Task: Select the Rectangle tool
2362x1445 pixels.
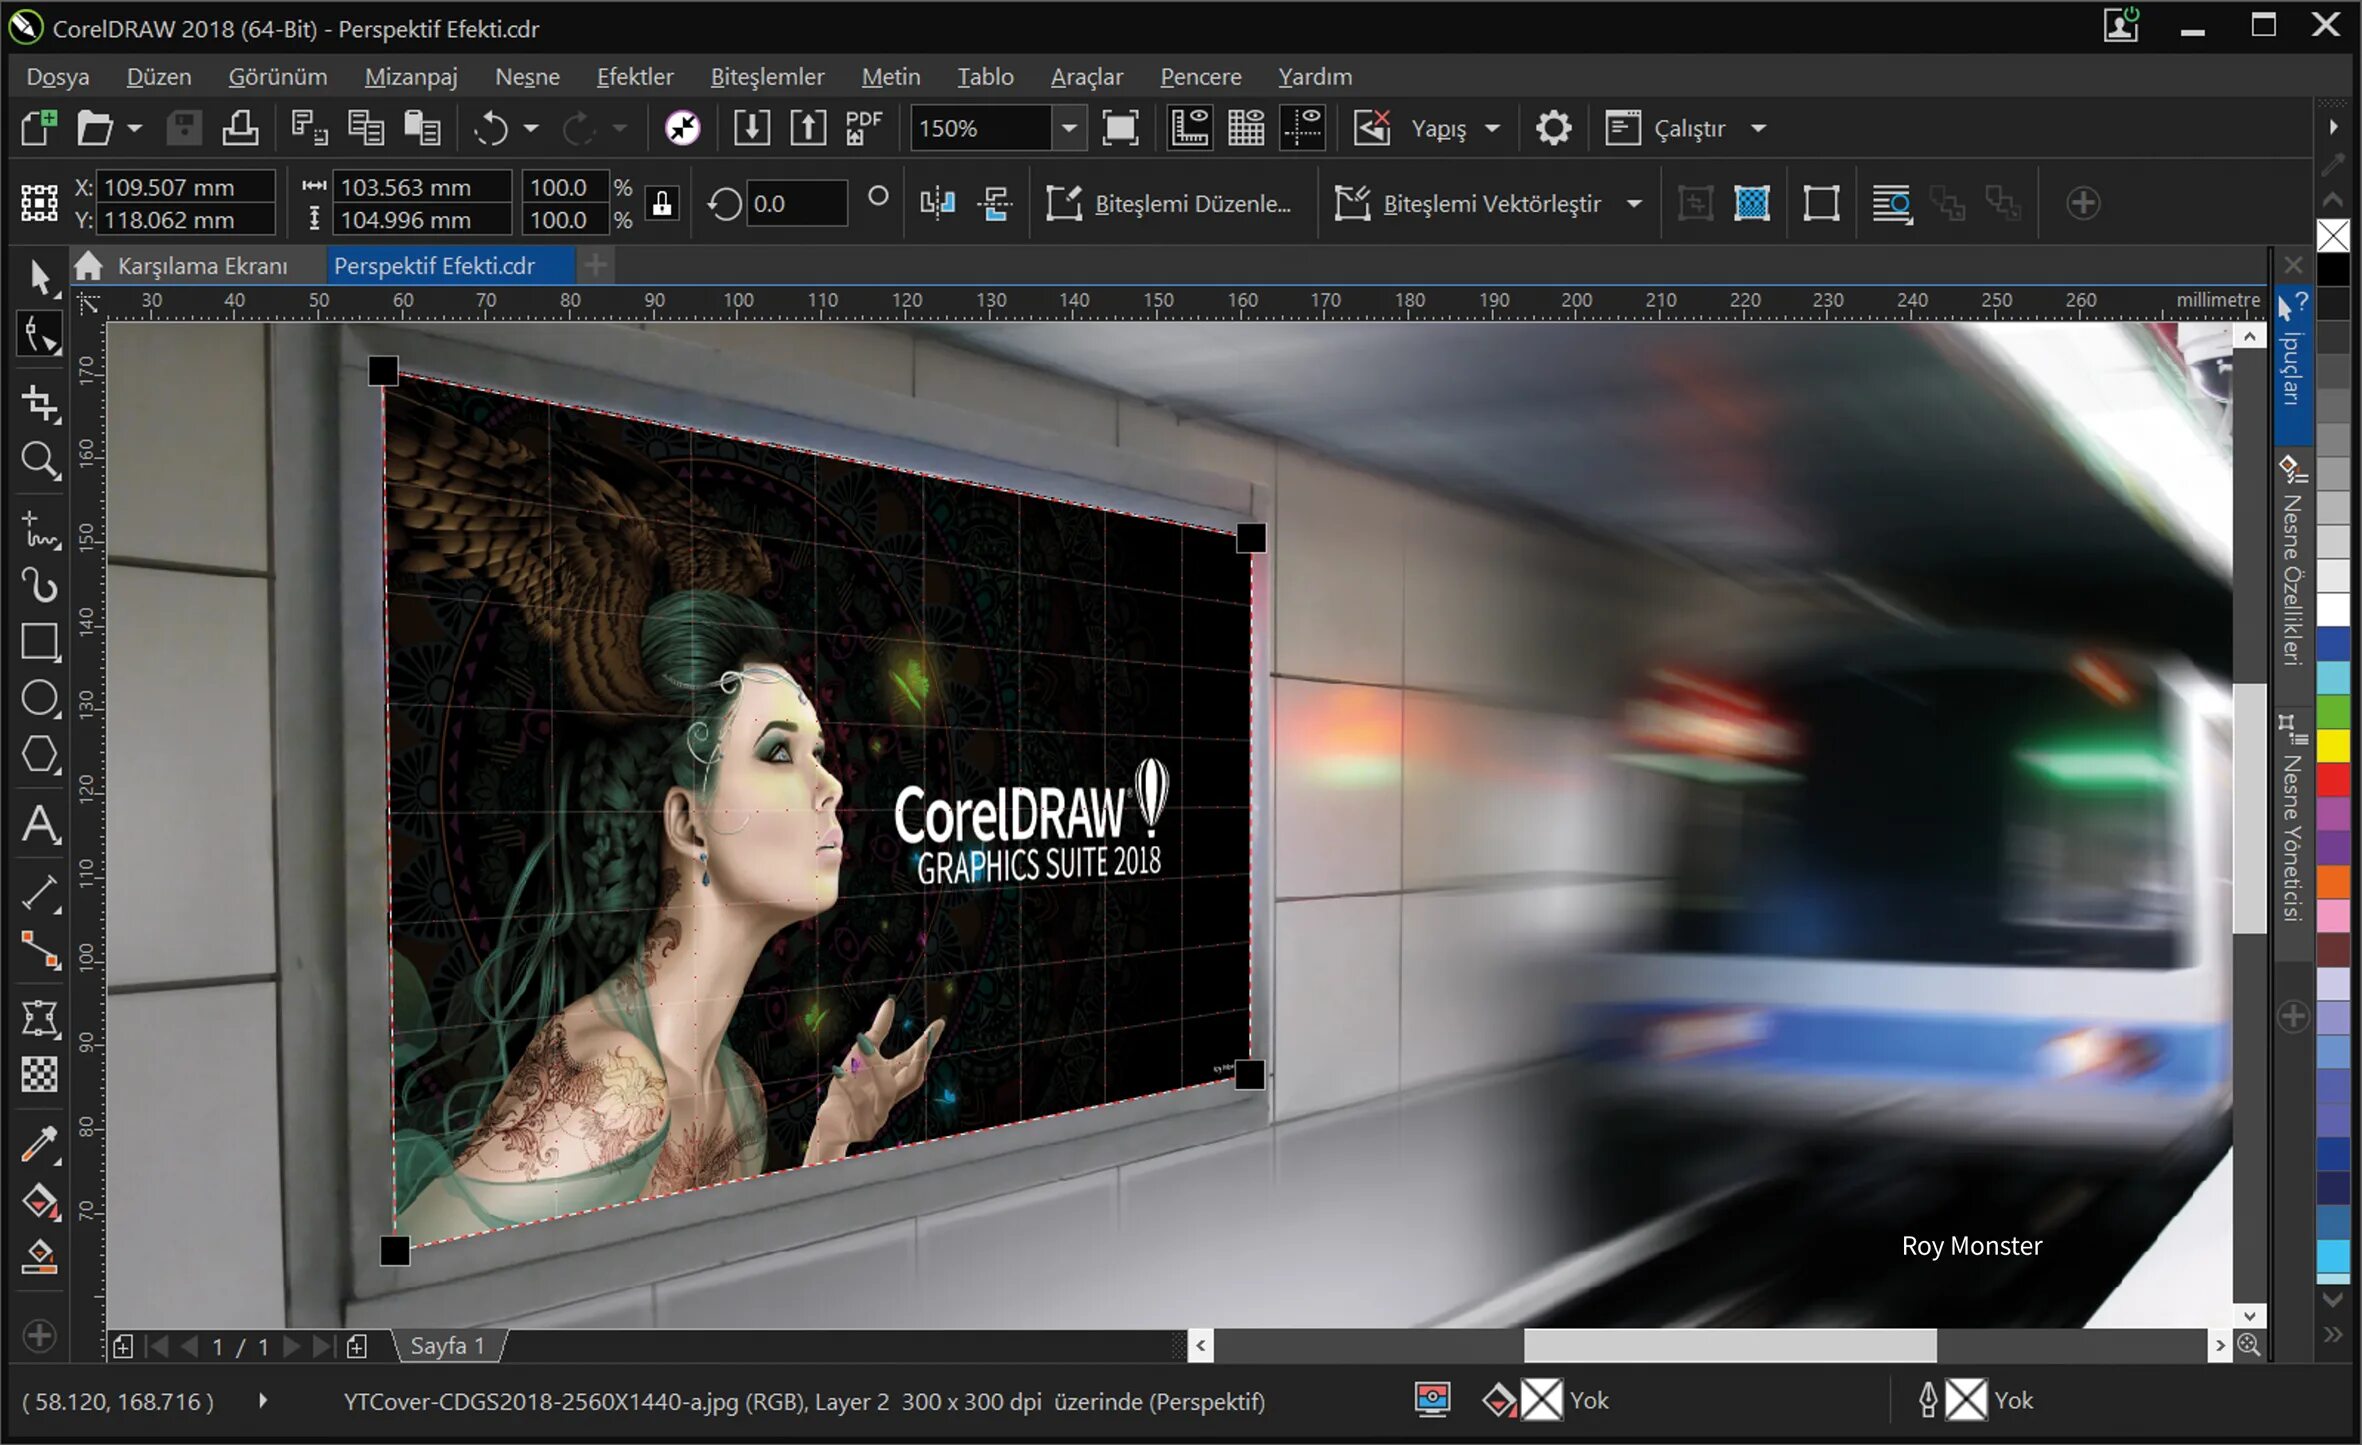Action: [40, 641]
